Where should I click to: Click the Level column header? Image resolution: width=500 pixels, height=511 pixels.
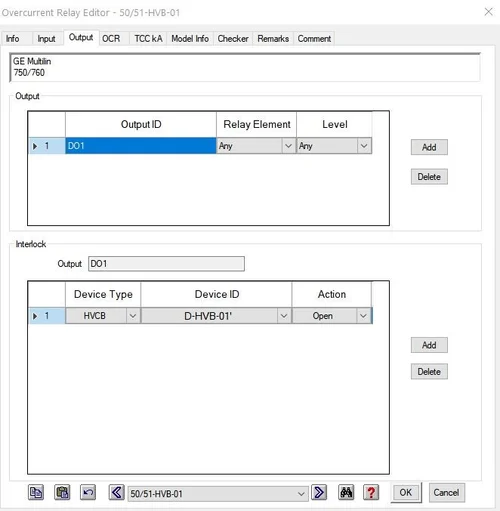[x=334, y=124]
